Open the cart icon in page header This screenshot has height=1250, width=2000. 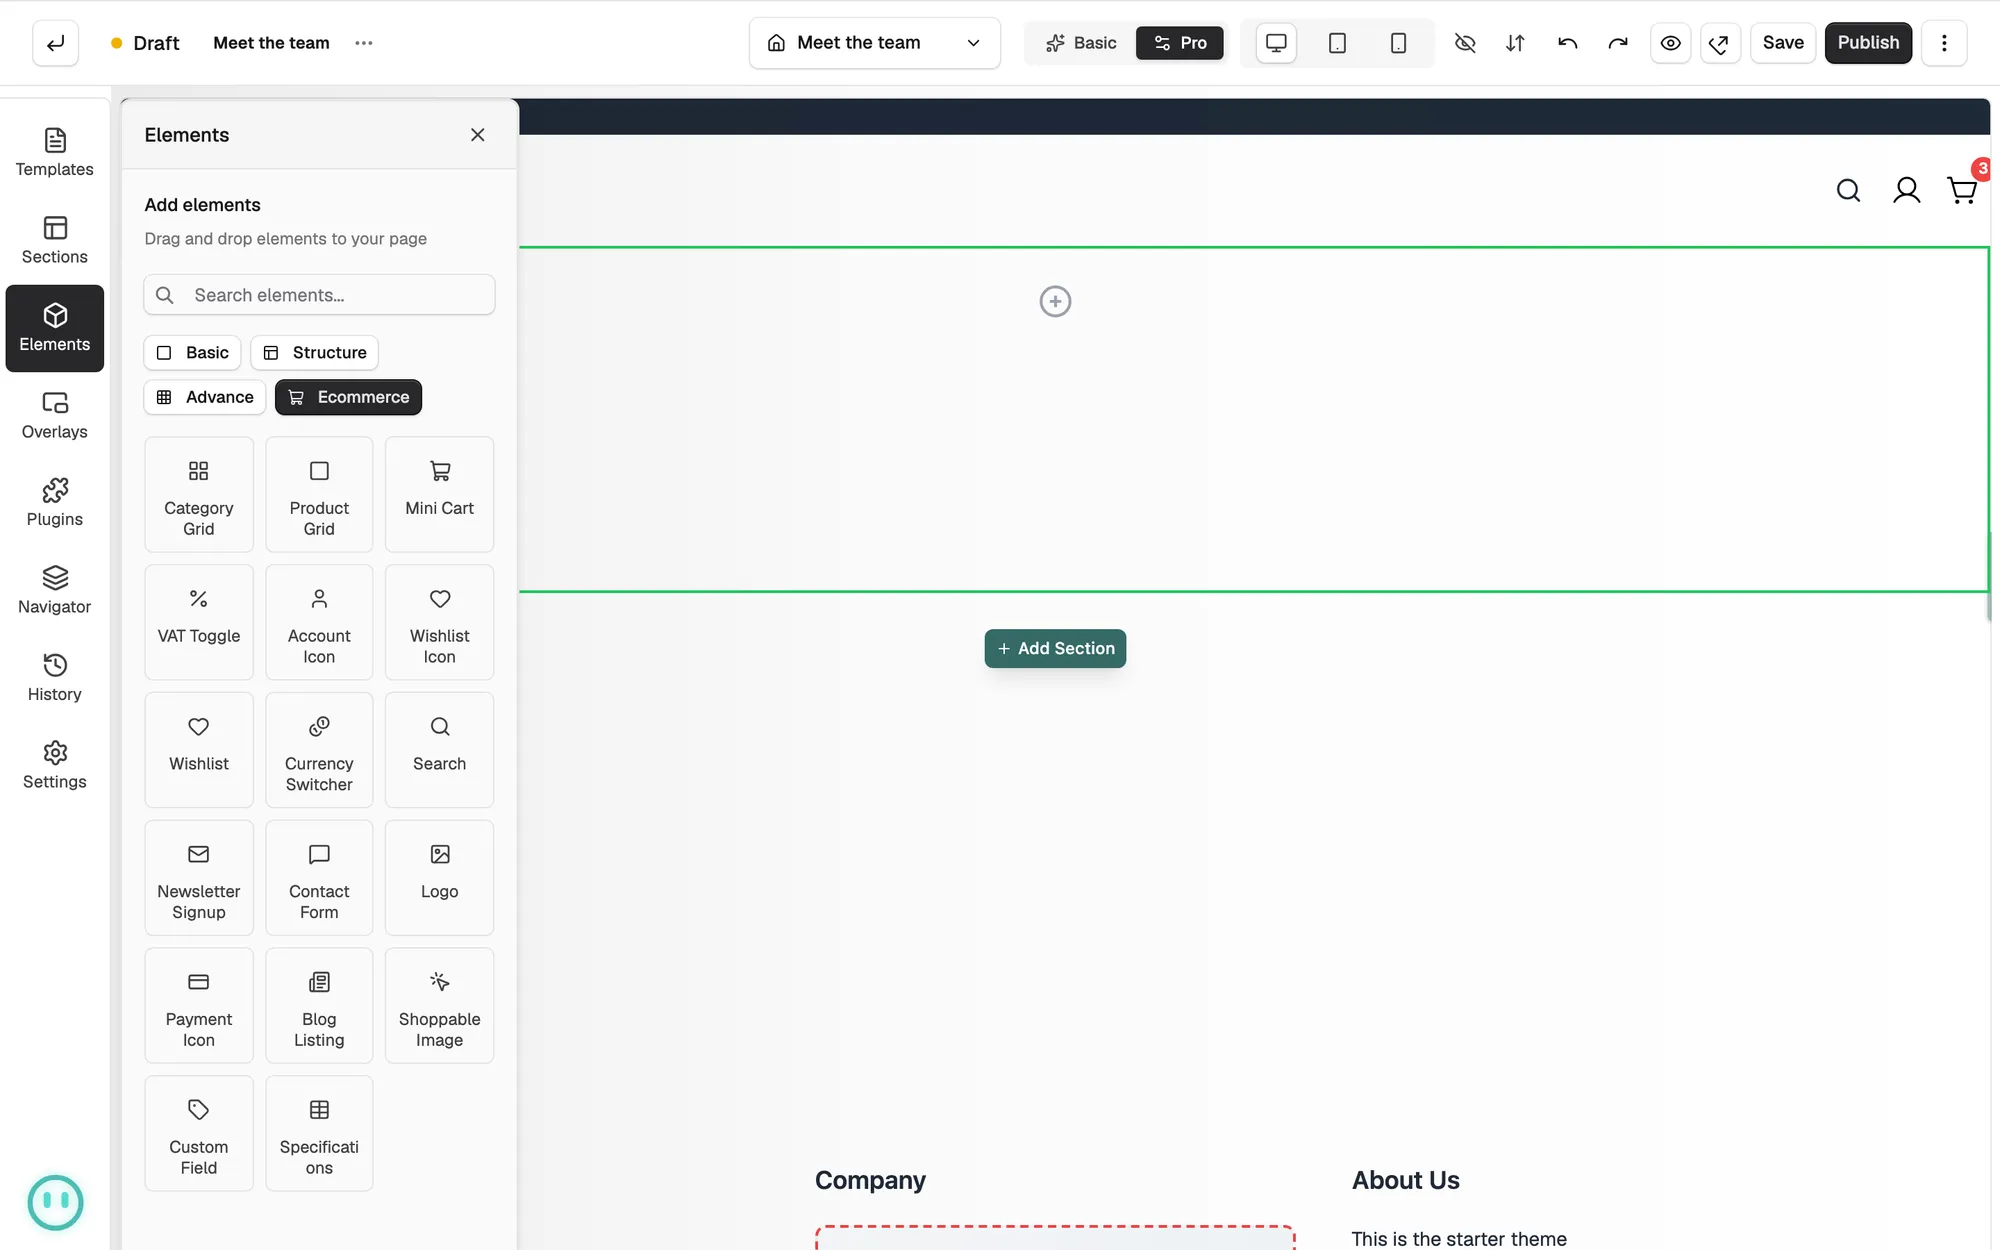point(1962,190)
